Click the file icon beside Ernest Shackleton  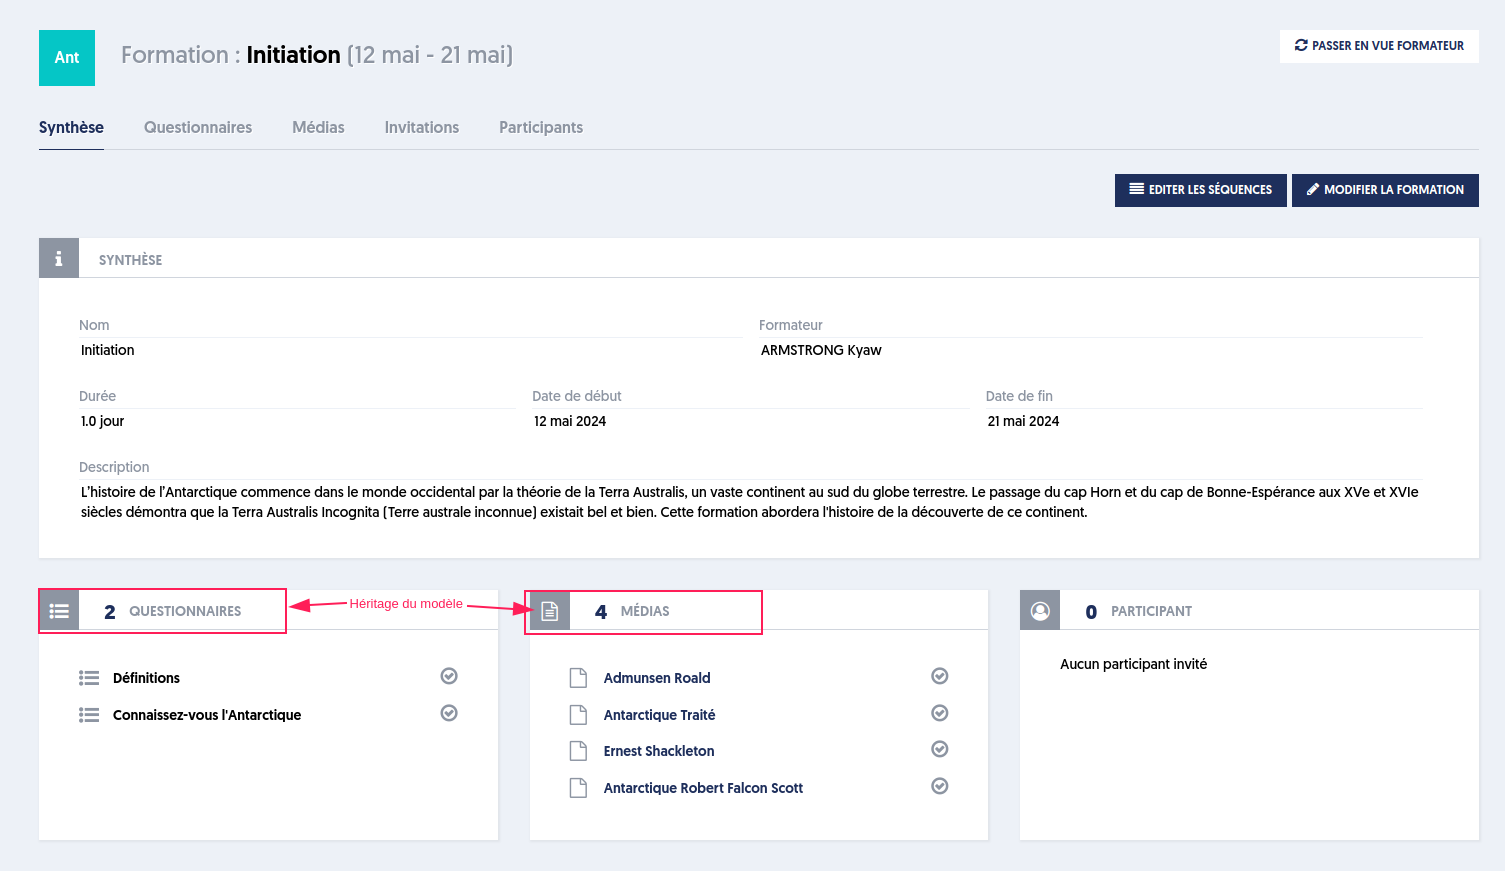[578, 751]
